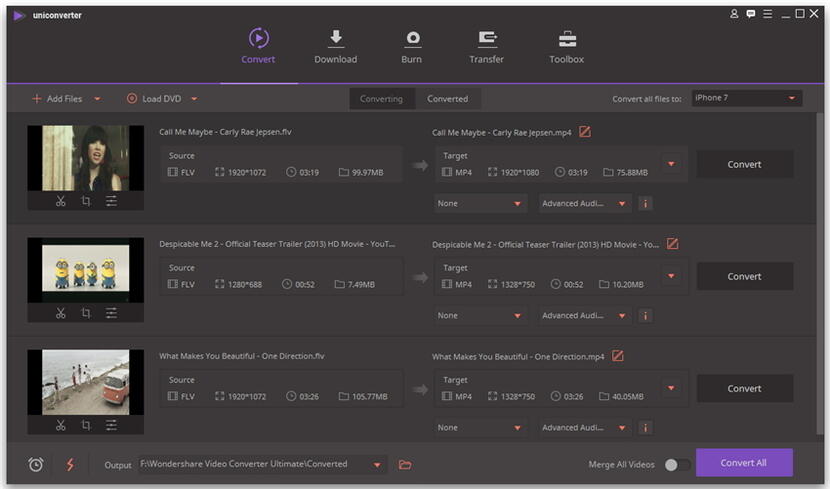Expand target format for Despicable Me 2

[x=671, y=276]
